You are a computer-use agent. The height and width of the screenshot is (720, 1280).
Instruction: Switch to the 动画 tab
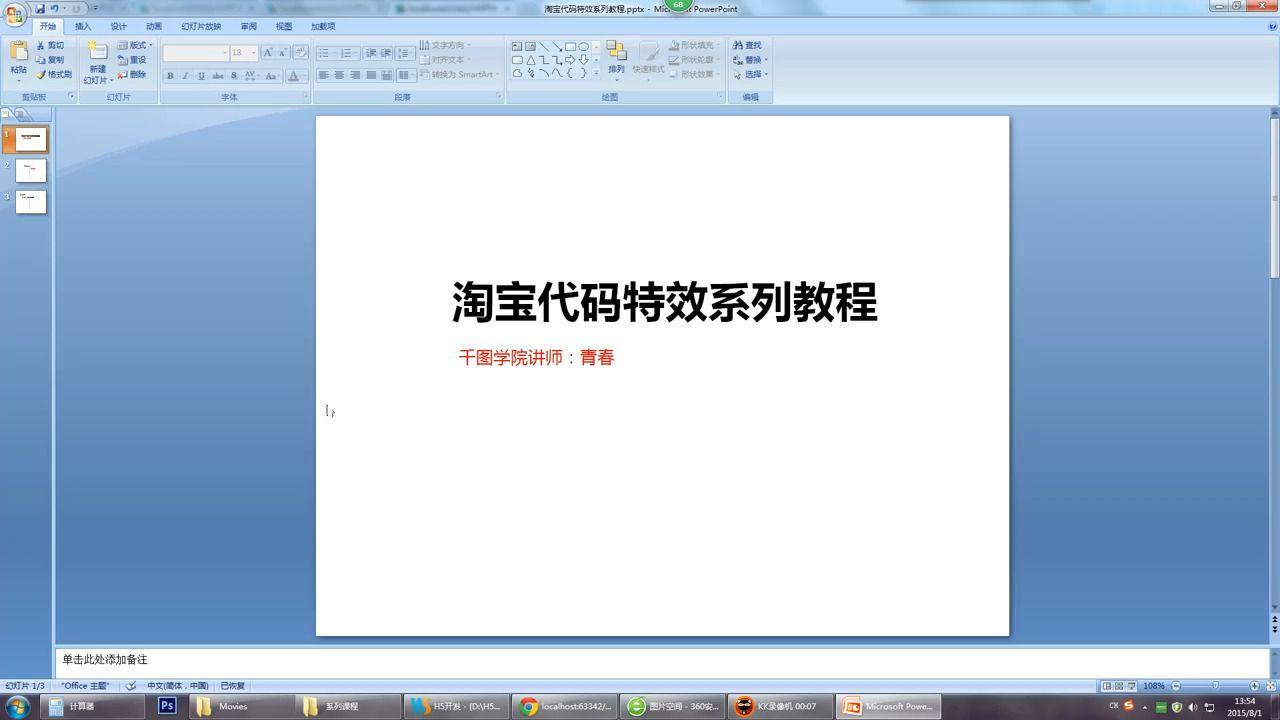coord(154,26)
